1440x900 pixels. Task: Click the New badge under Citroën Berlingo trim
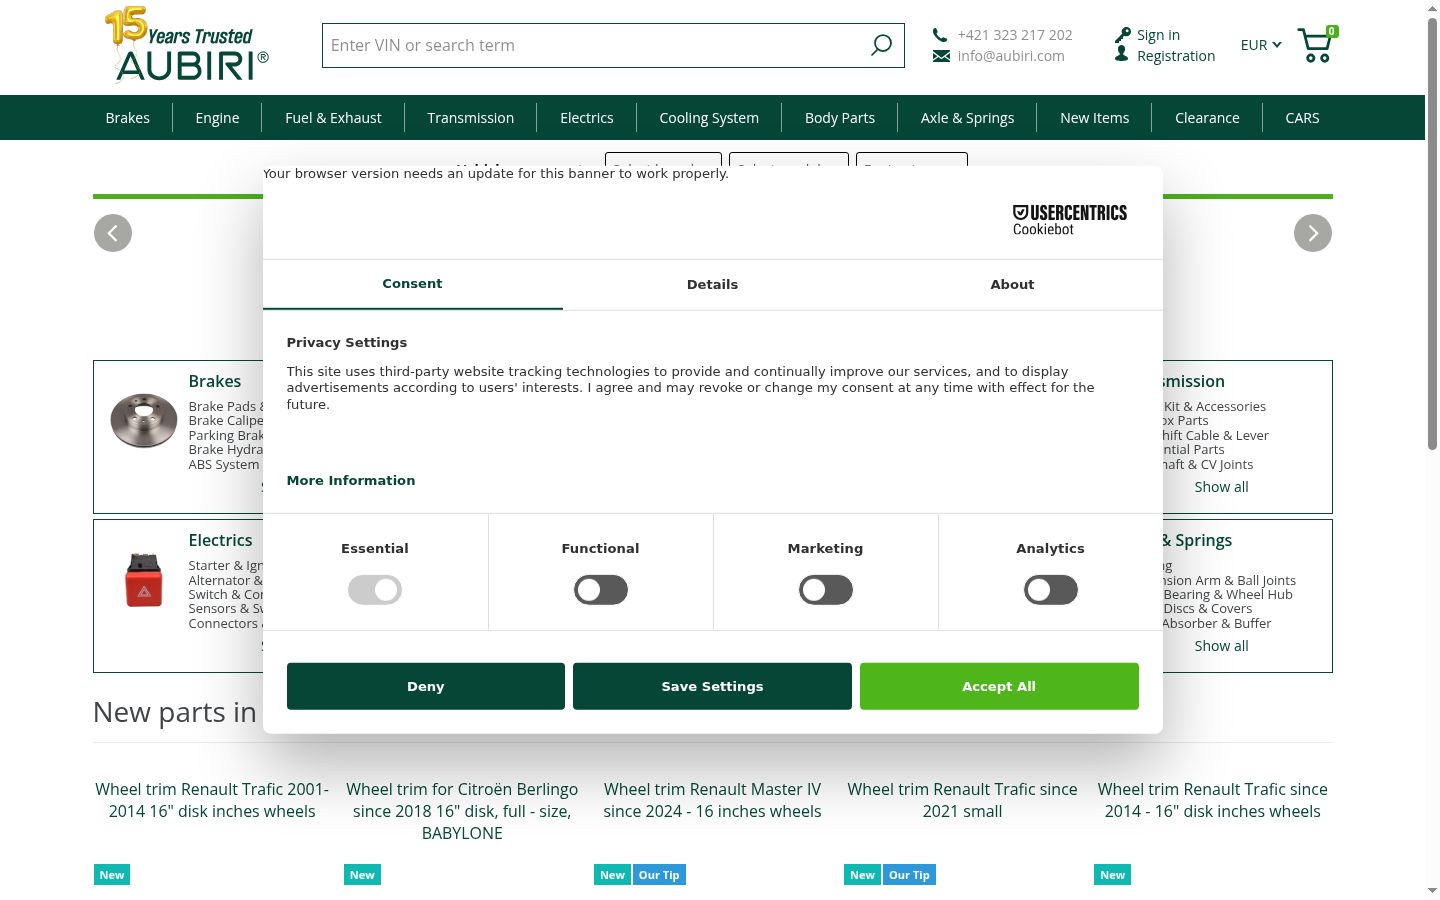362,875
